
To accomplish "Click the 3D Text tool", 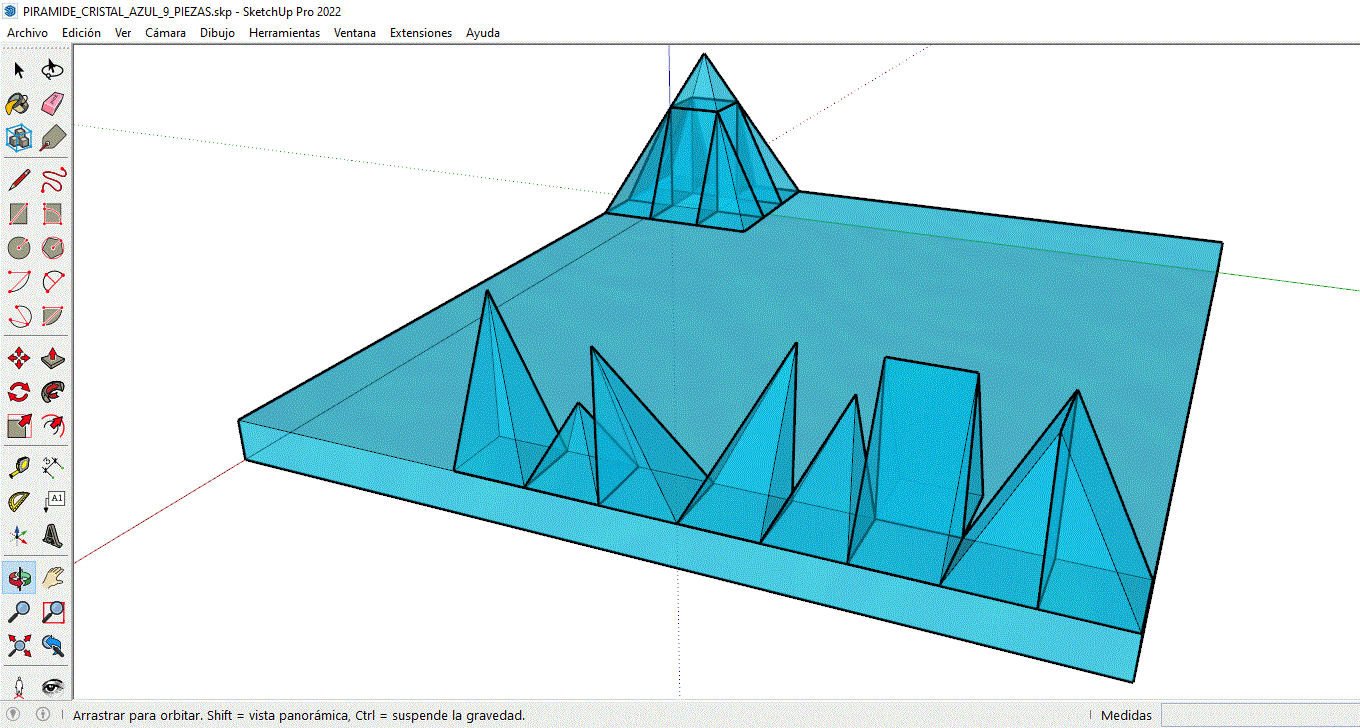I will 54,536.
